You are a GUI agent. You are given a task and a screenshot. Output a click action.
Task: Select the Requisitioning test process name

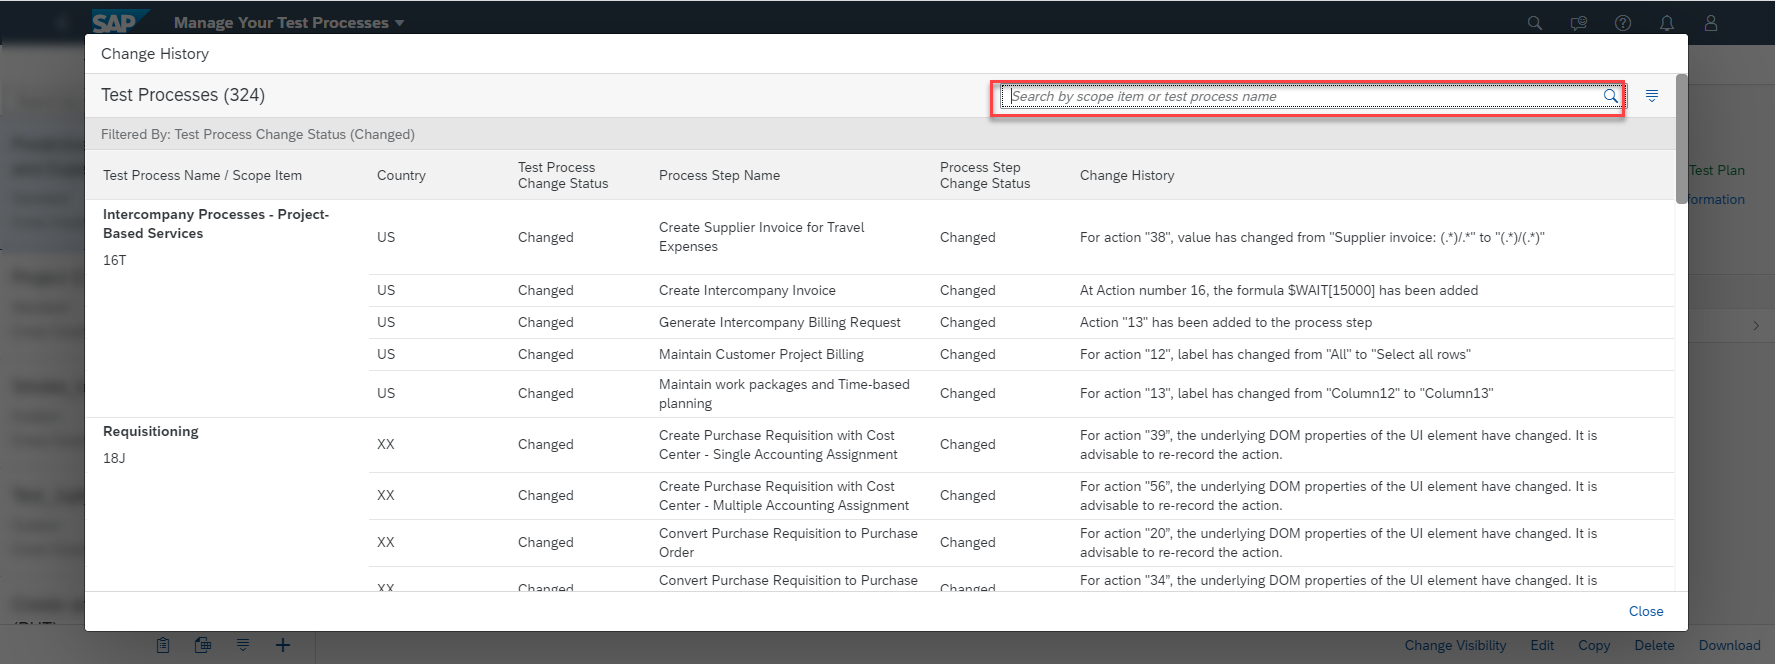pyautogui.click(x=151, y=431)
